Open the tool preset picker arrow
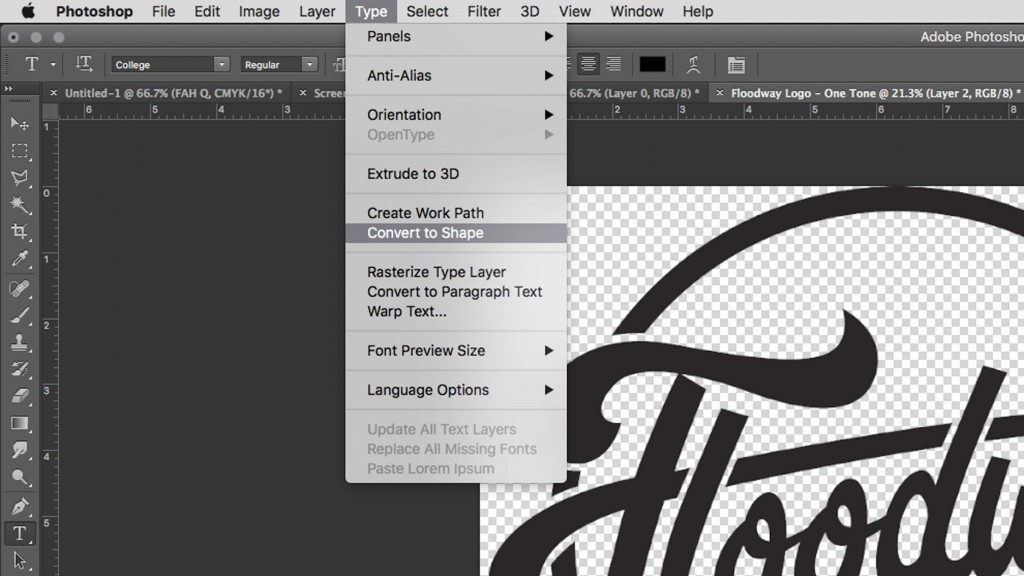This screenshot has width=1024, height=576. (x=53, y=65)
